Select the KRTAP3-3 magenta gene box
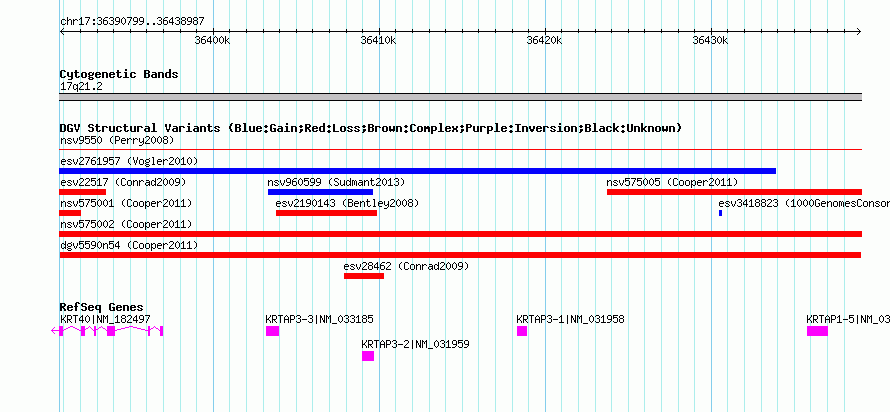 272,331
